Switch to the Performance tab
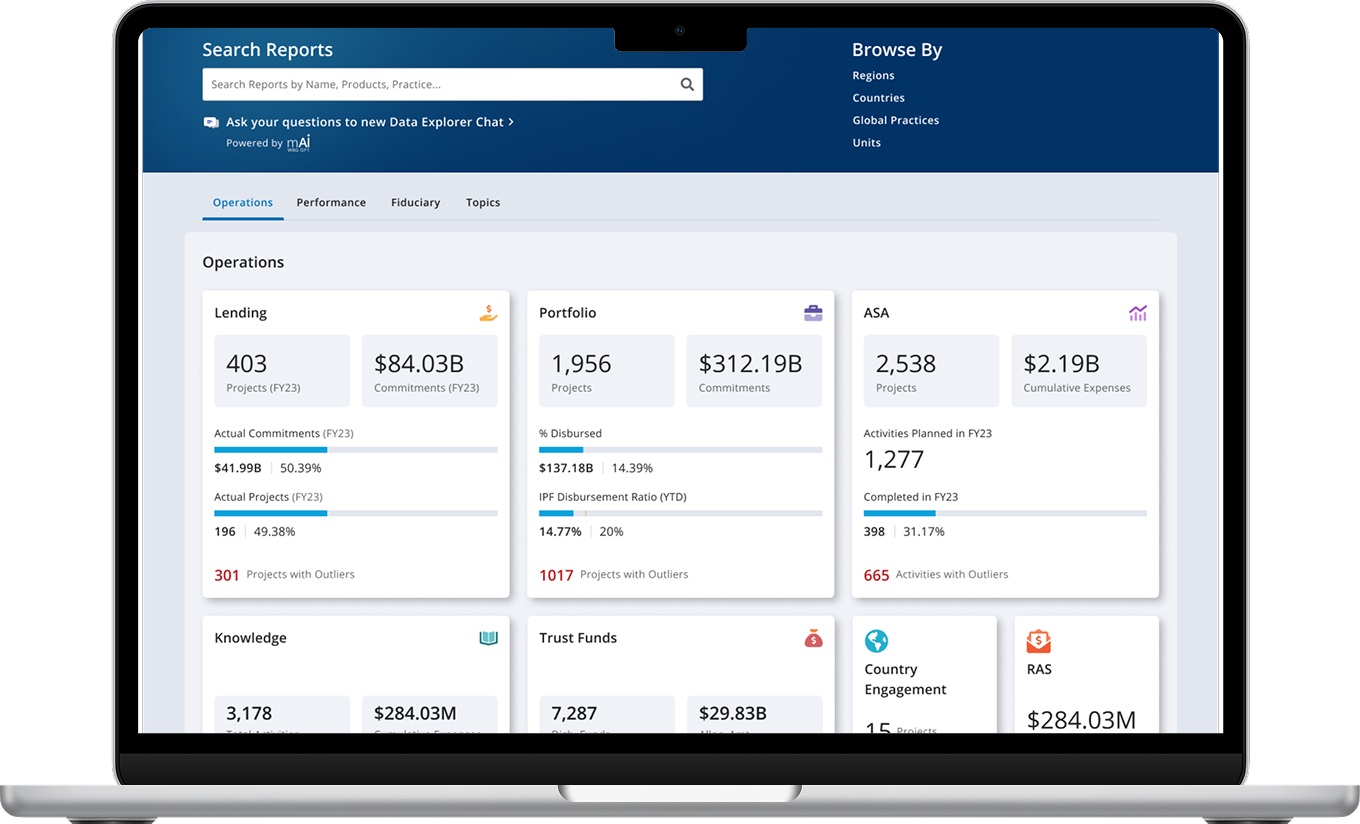This screenshot has width=1360, height=824. [x=331, y=203]
